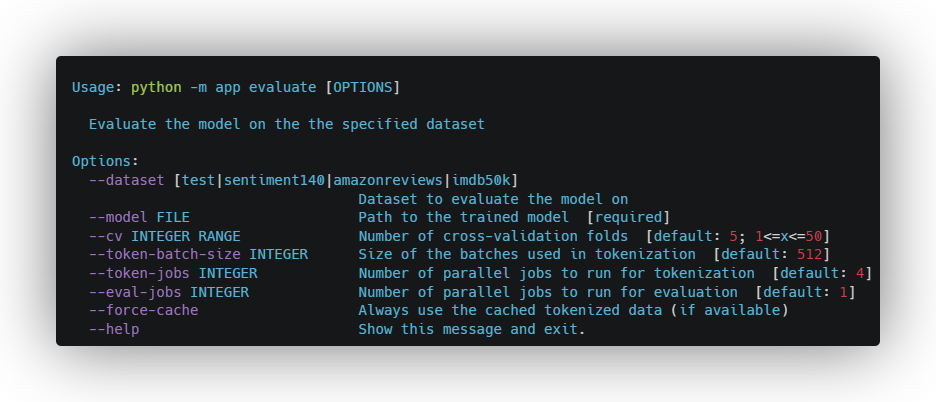The width and height of the screenshot is (936, 402).
Task: Click the "Options:" heading
Action: (x=105, y=161)
